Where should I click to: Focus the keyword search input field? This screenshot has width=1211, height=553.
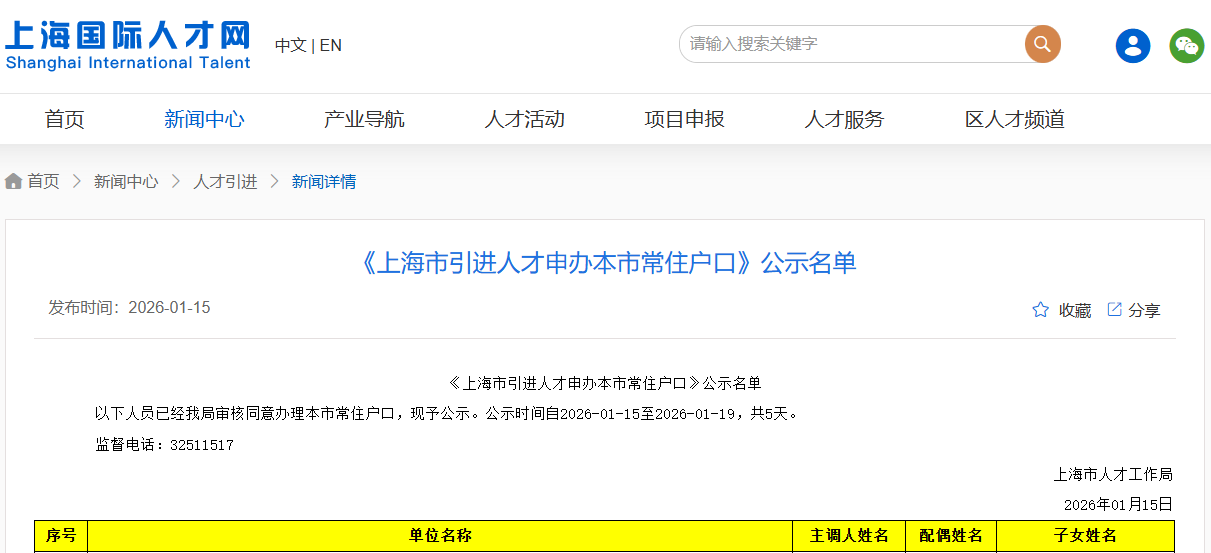coord(852,44)
